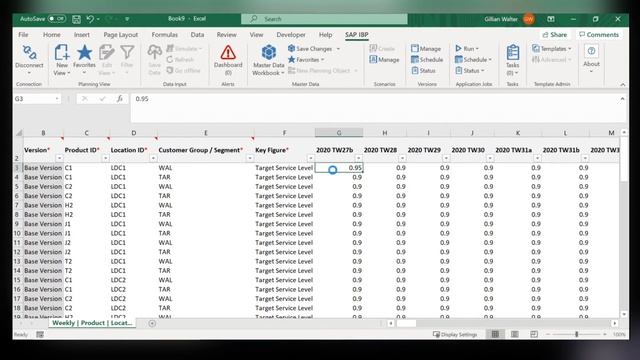Open the Formulas ribbon tab
Viewport: 640px width, 360px height.
point(164,35)
